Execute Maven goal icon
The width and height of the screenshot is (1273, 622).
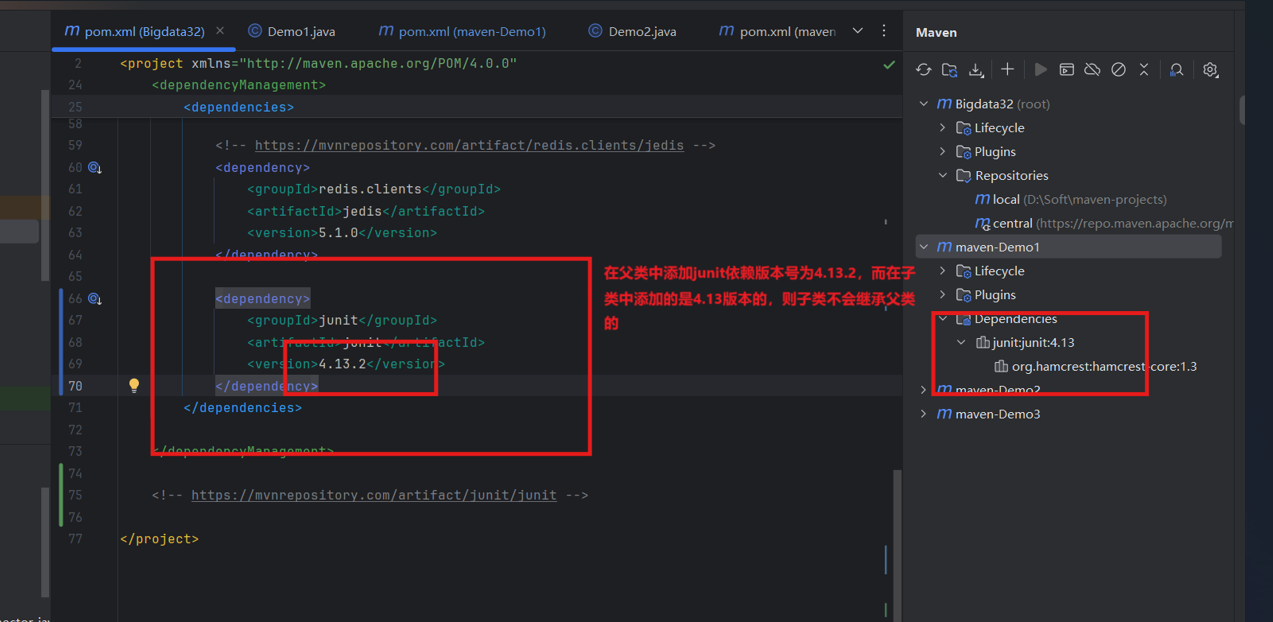[1066, 70]
